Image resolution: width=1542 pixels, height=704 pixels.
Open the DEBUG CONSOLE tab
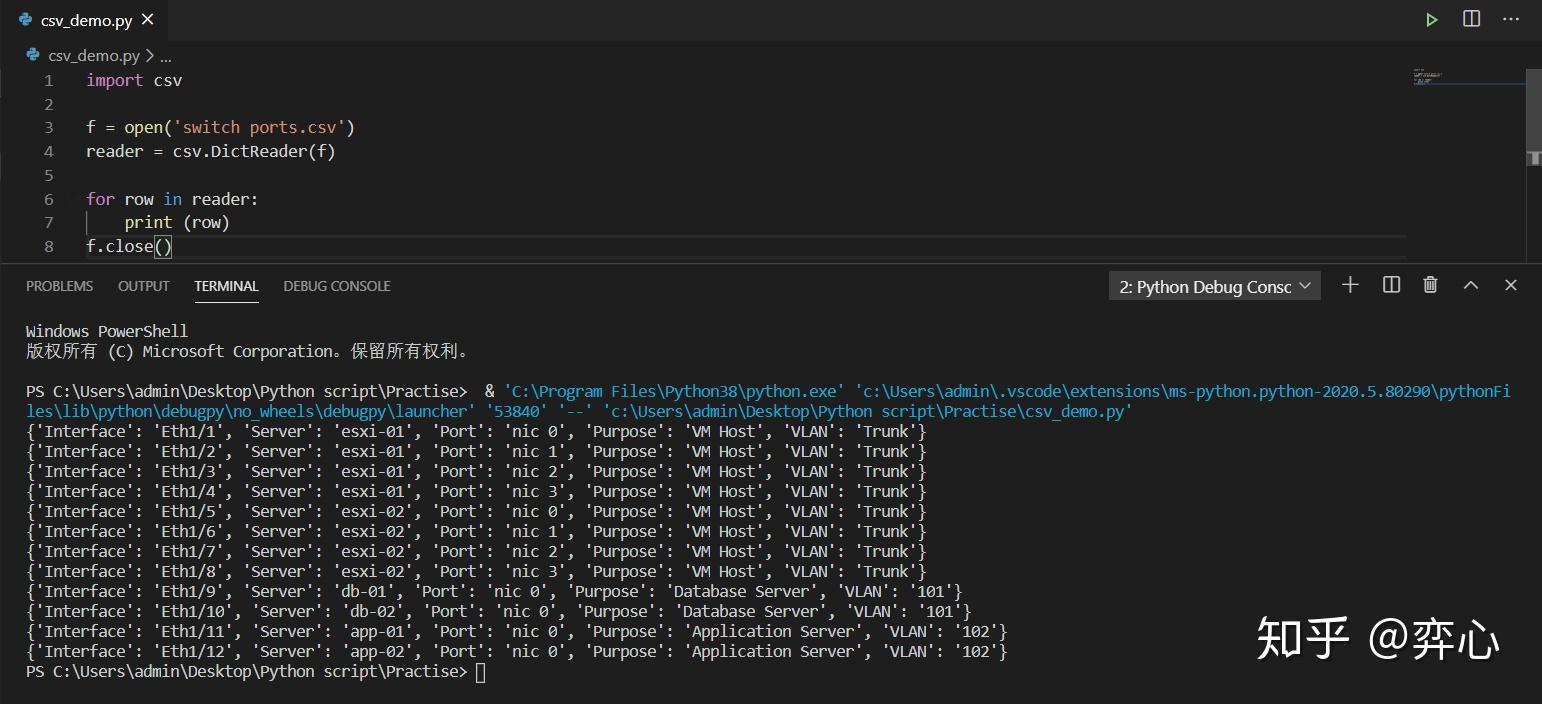click(337, 286)
